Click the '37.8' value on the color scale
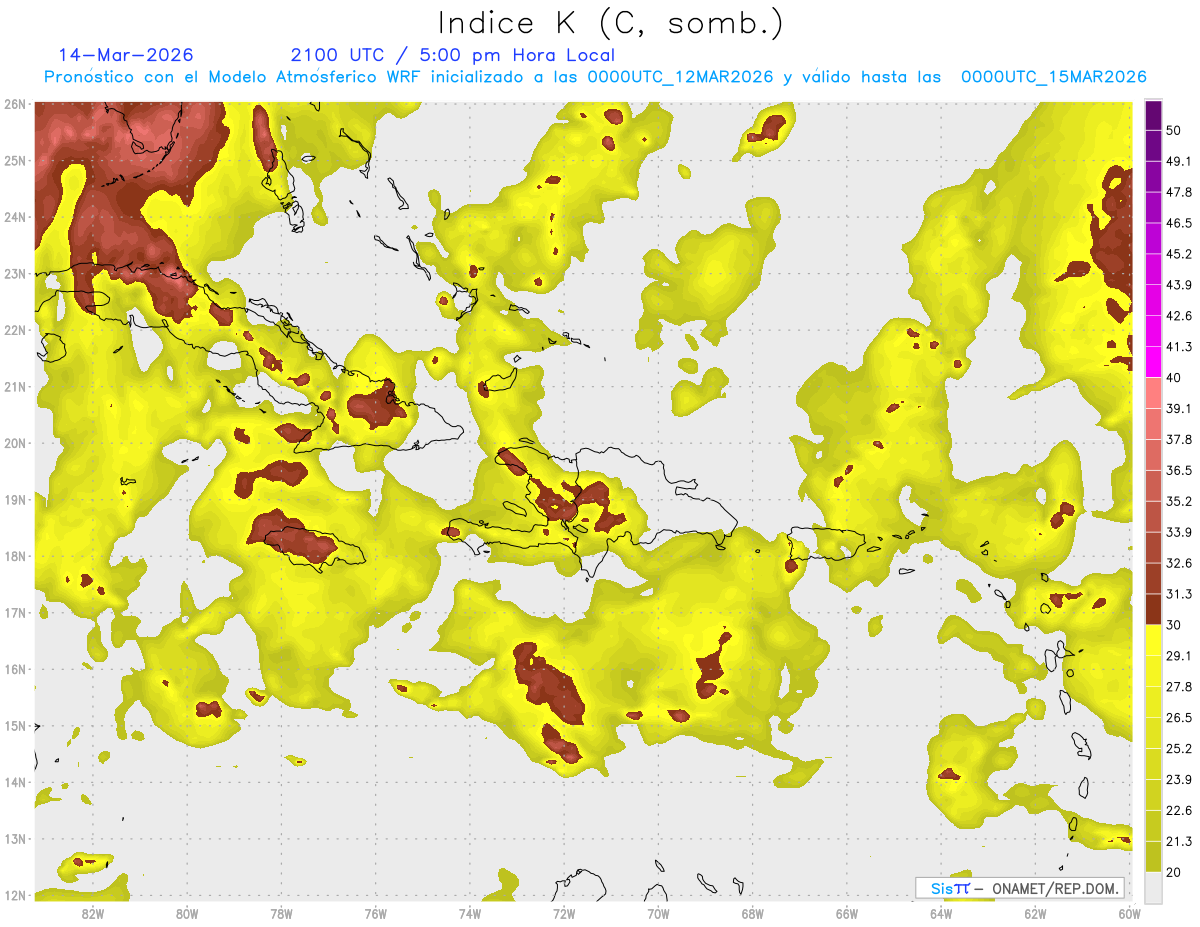Screen dimensions: 1200x927 click(x=1179, y=440)
